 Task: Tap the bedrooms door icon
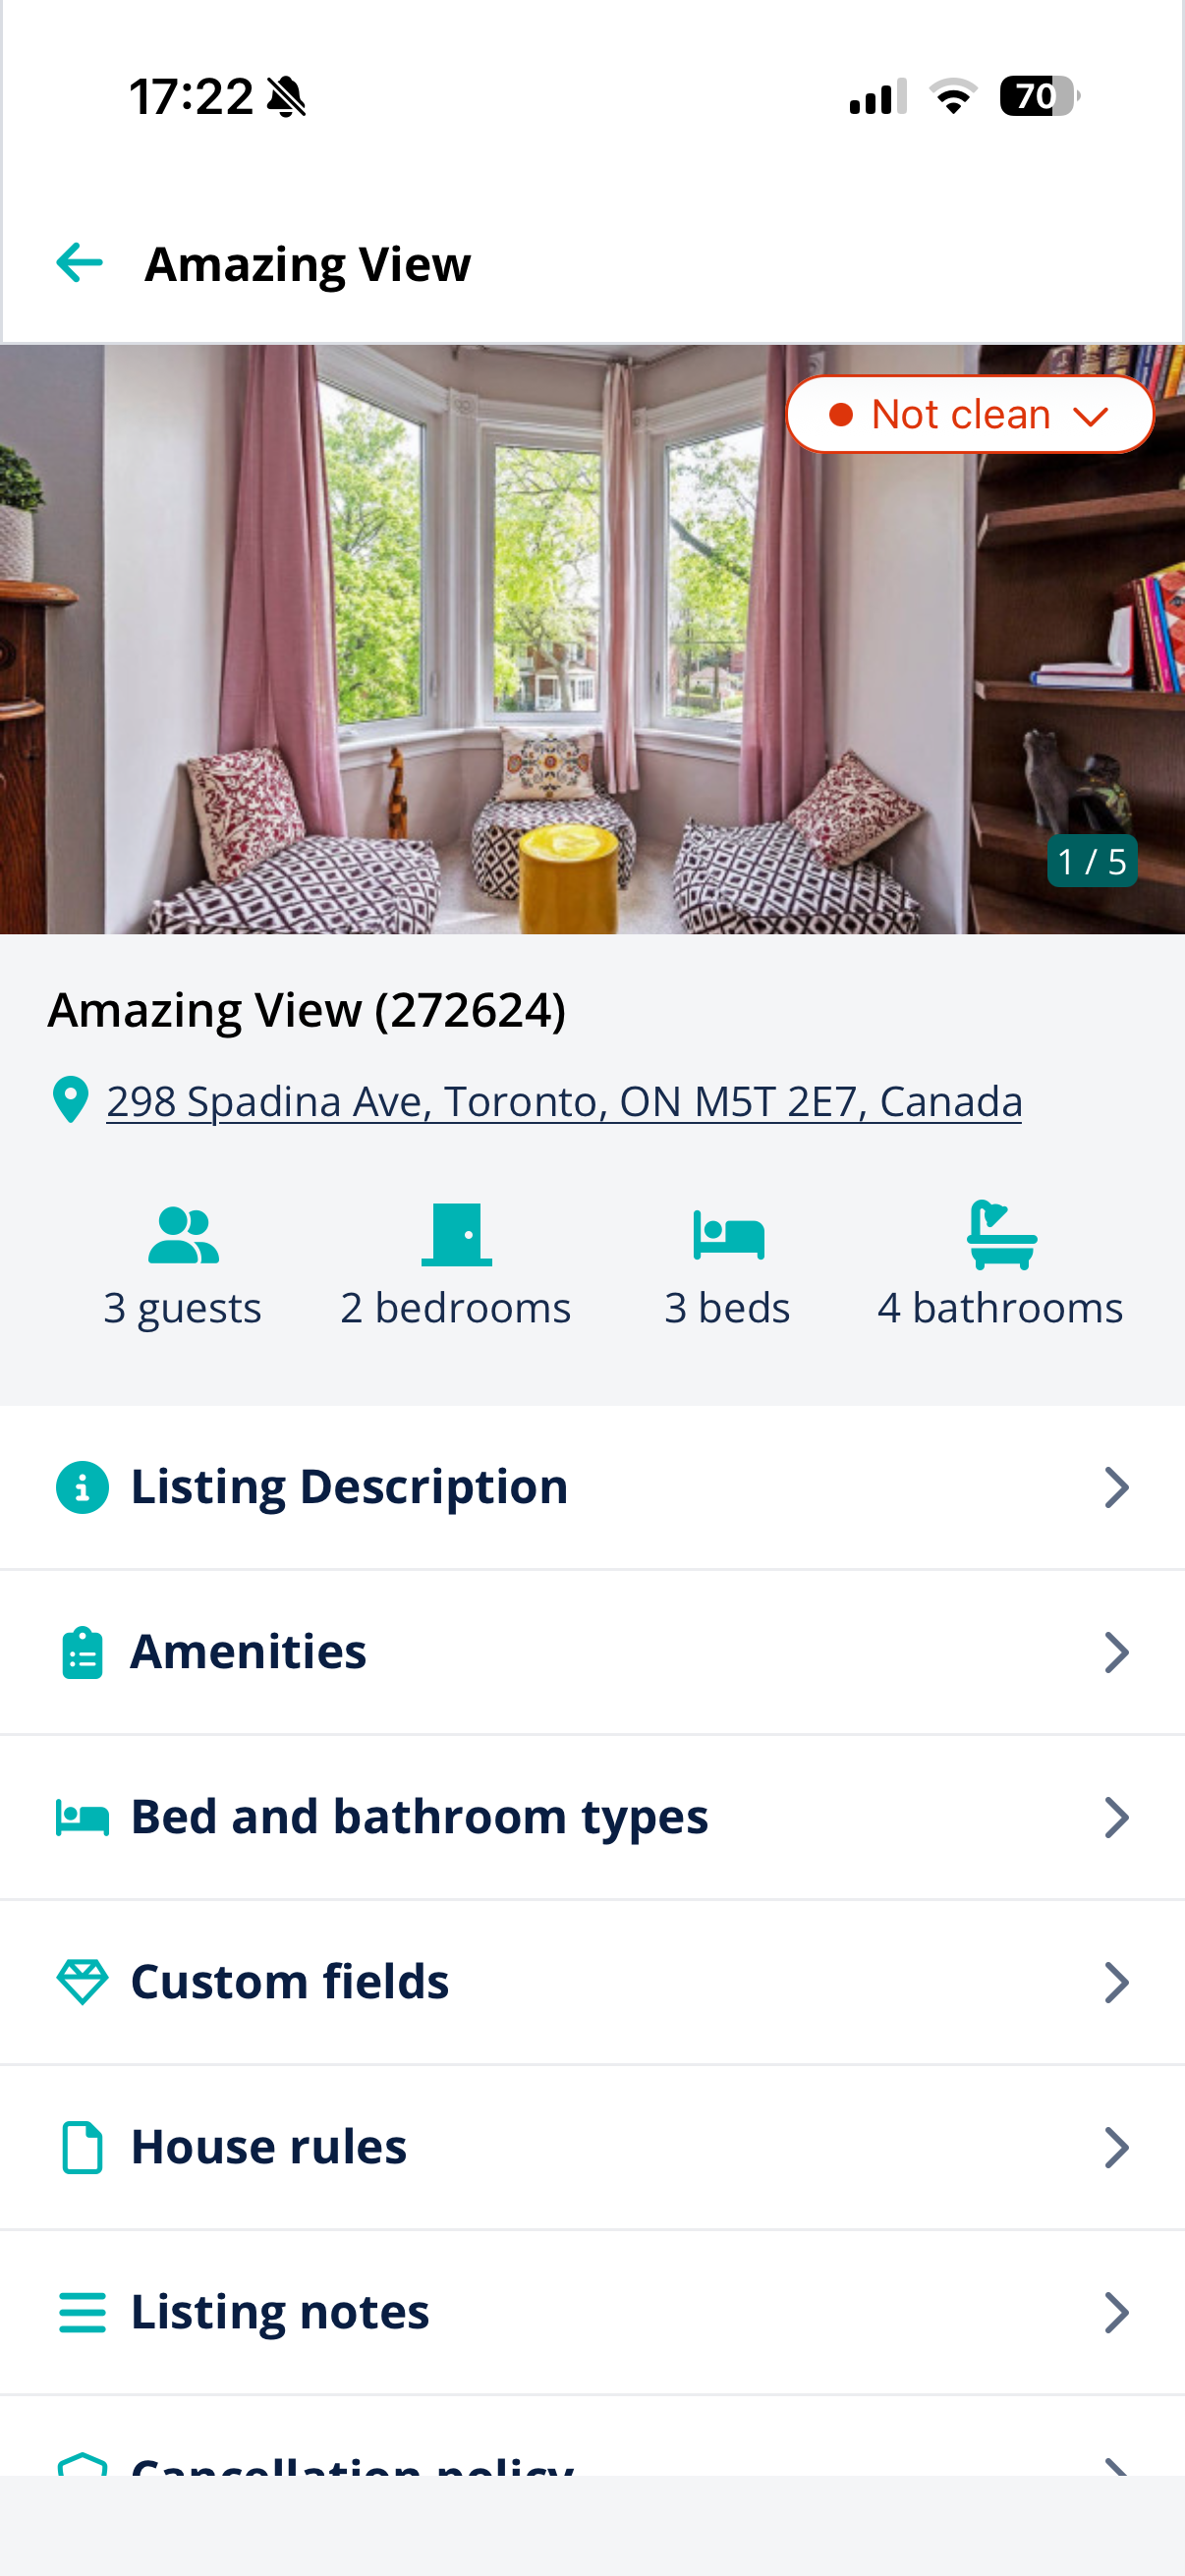[x=456, y=1235]
